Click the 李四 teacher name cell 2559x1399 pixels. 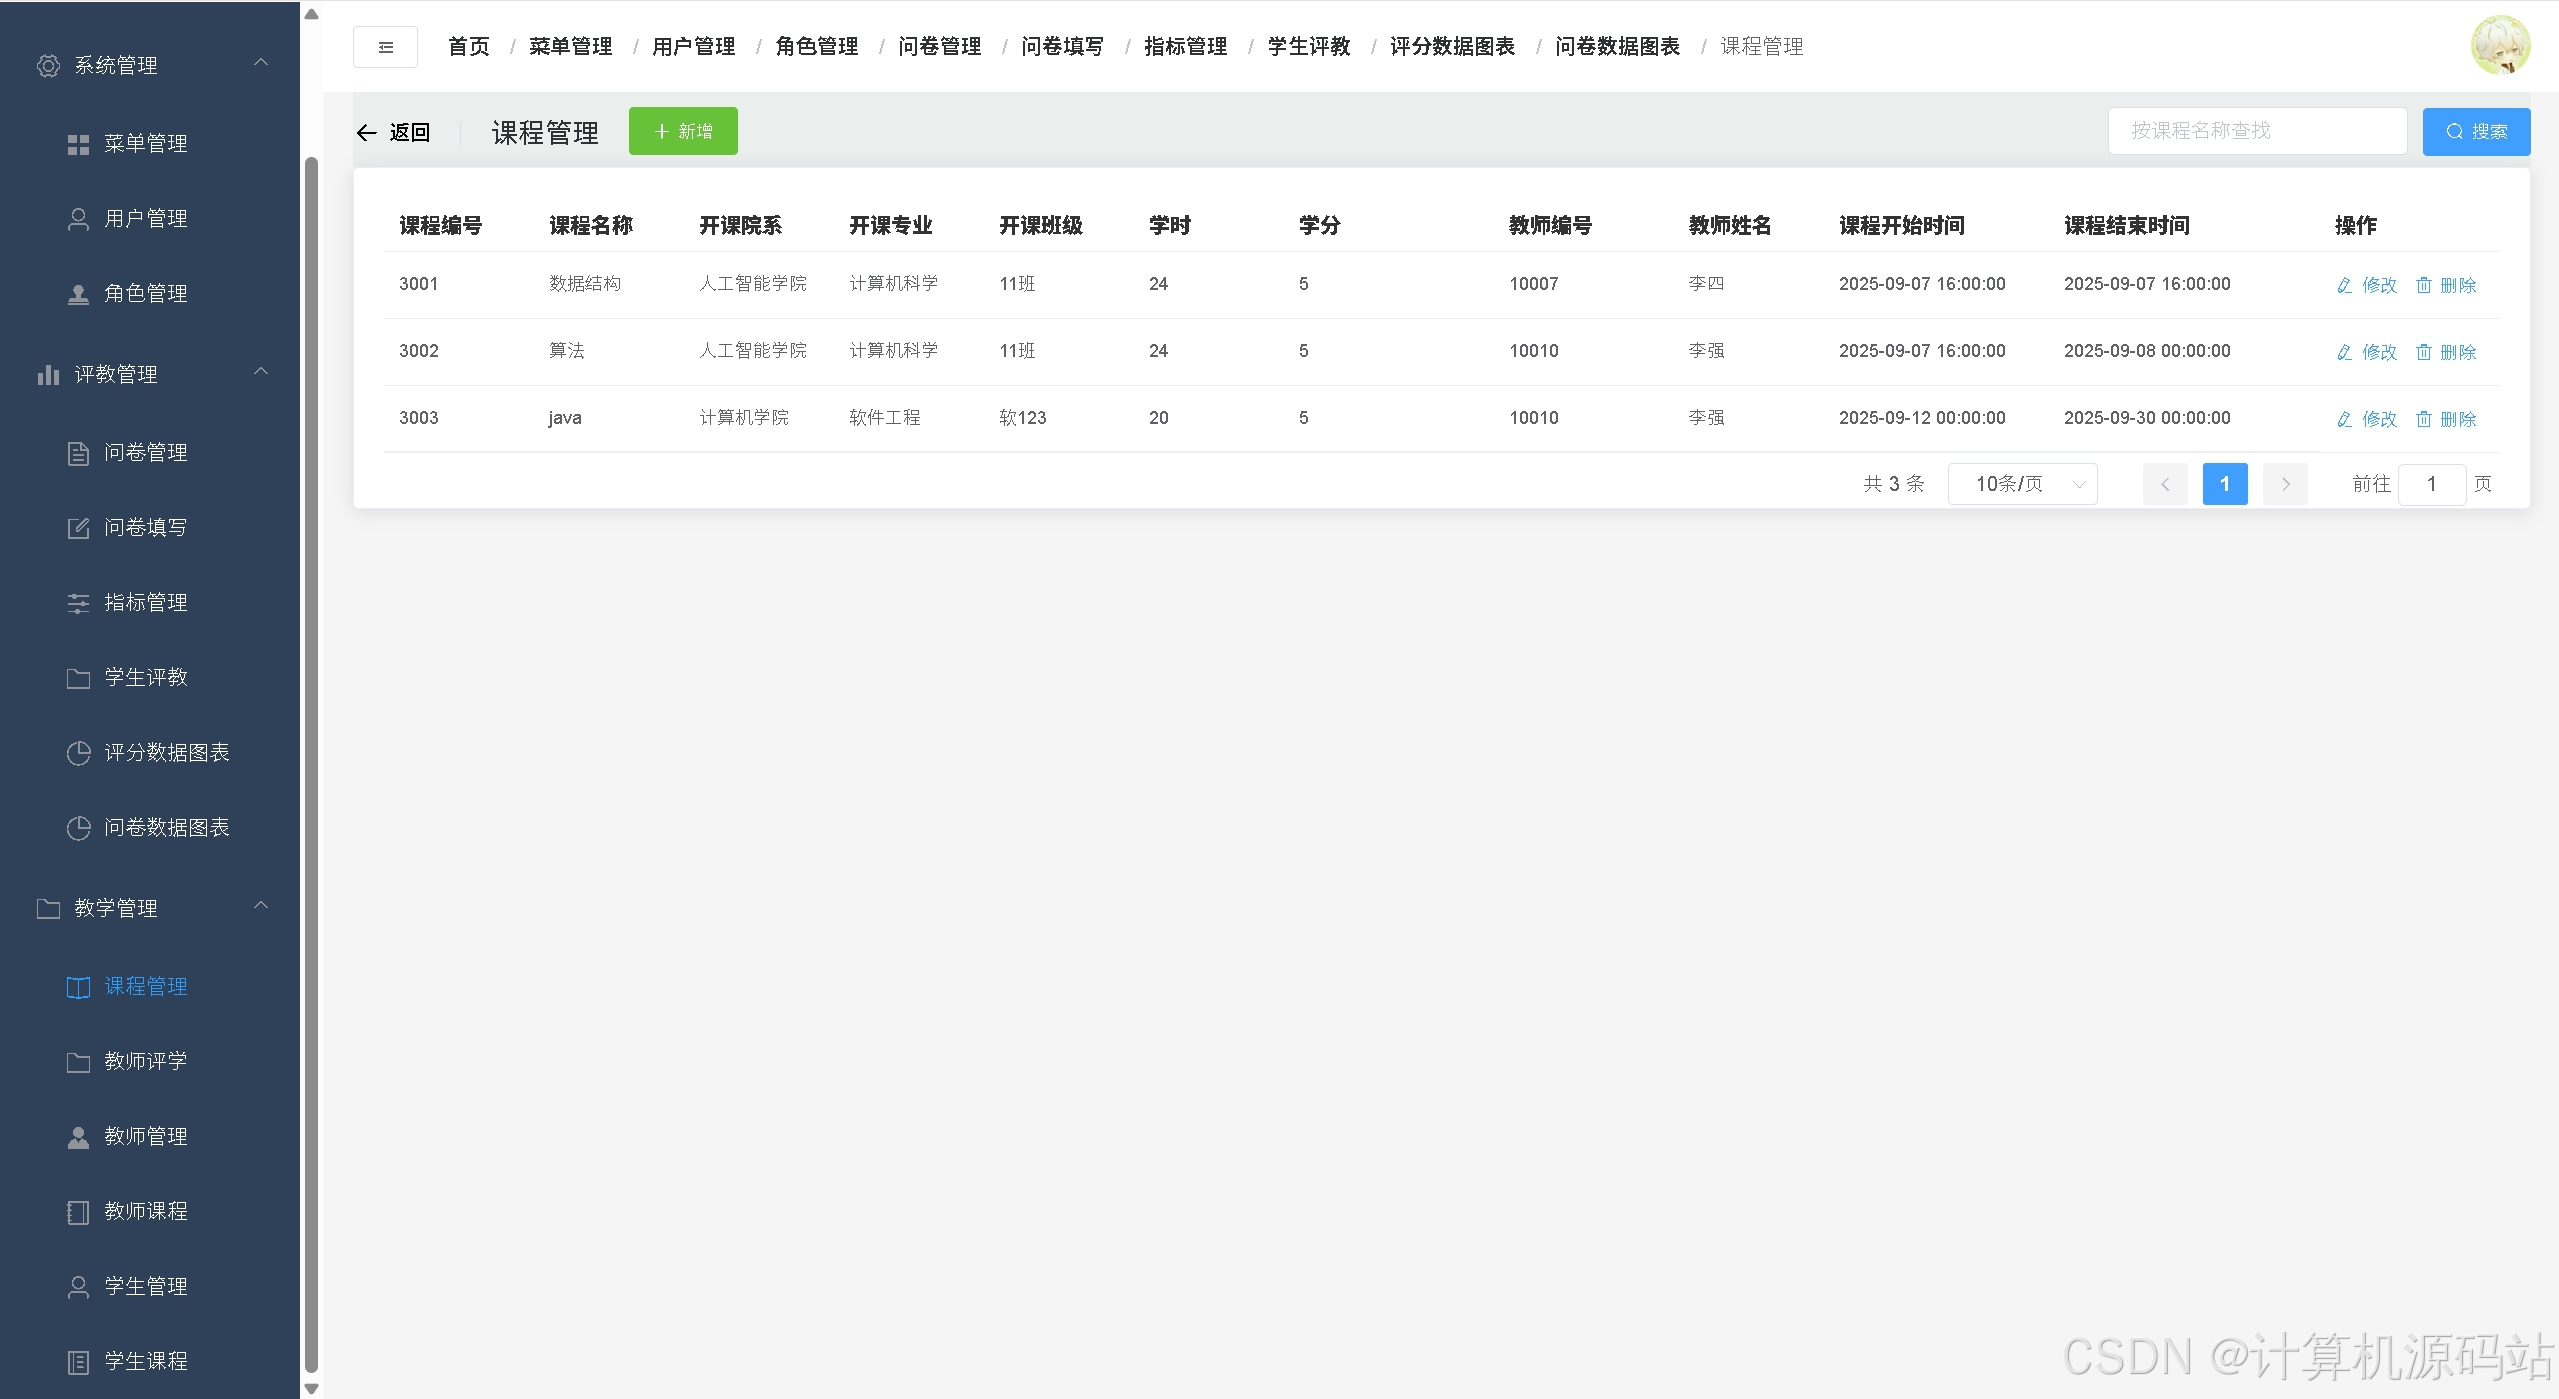tap(1706, 284)
